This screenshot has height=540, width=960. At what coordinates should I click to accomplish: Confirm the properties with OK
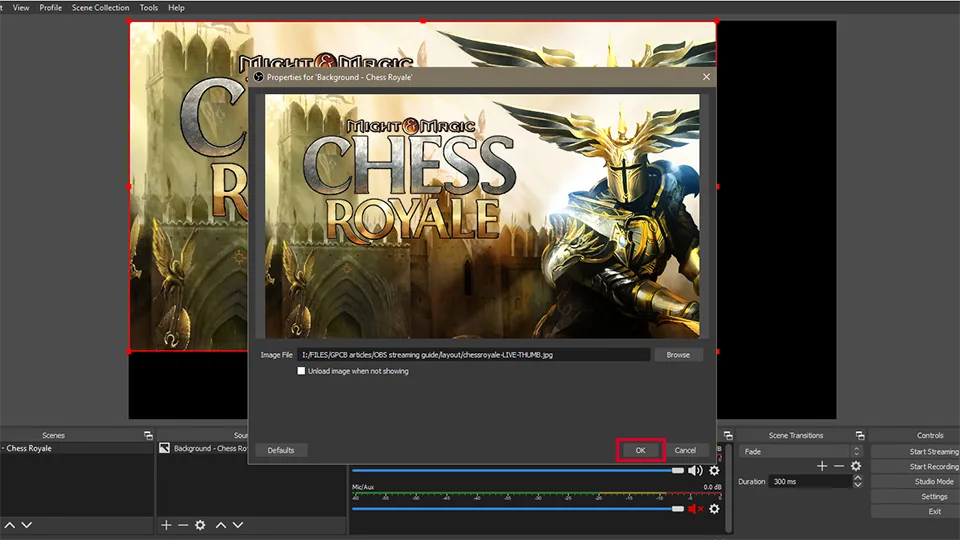(640, 450)
